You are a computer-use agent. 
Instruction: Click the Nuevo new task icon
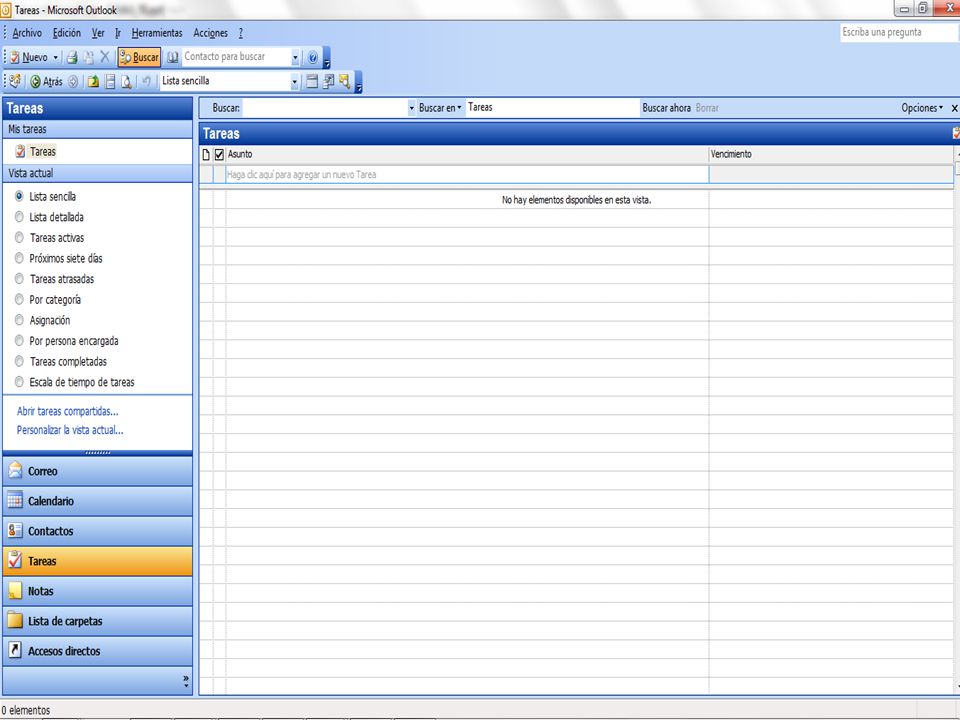point(15,58)
